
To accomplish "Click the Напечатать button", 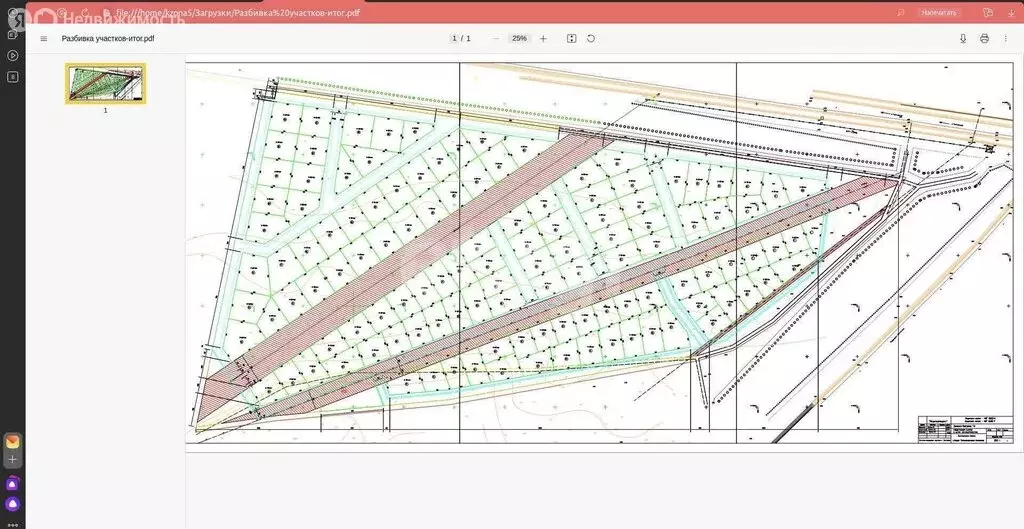I will click(939, 13).
